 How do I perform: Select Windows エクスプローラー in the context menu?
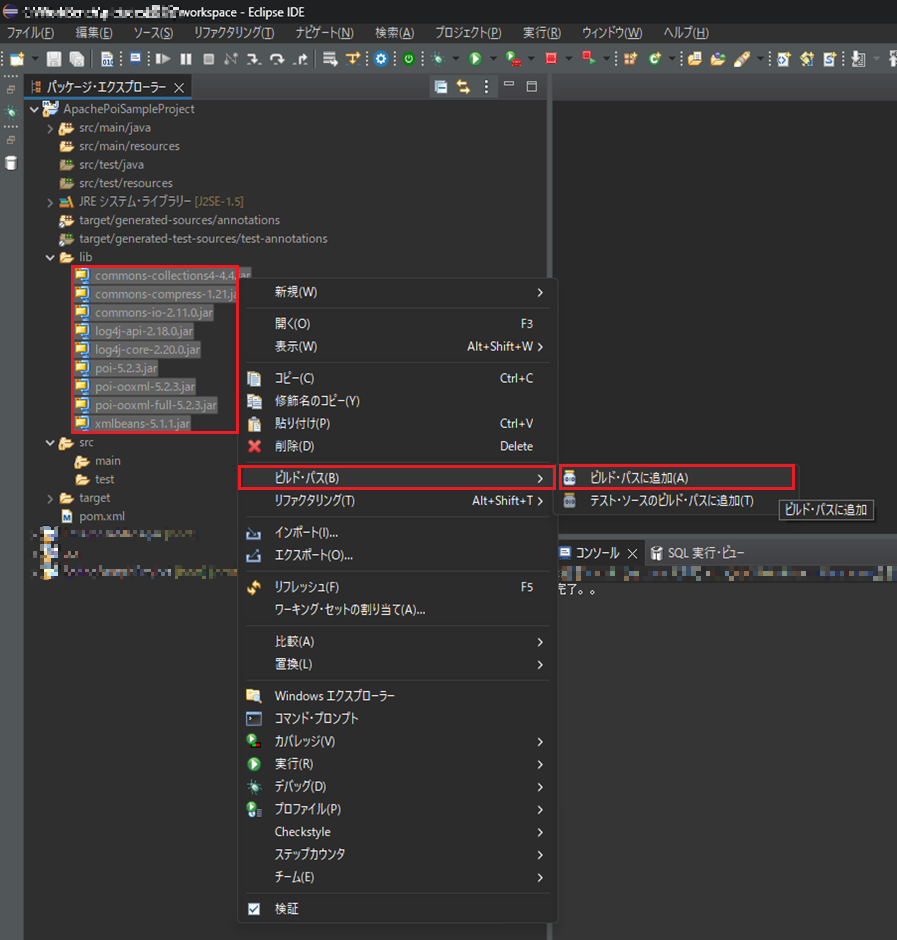click(x=396, y=696)
